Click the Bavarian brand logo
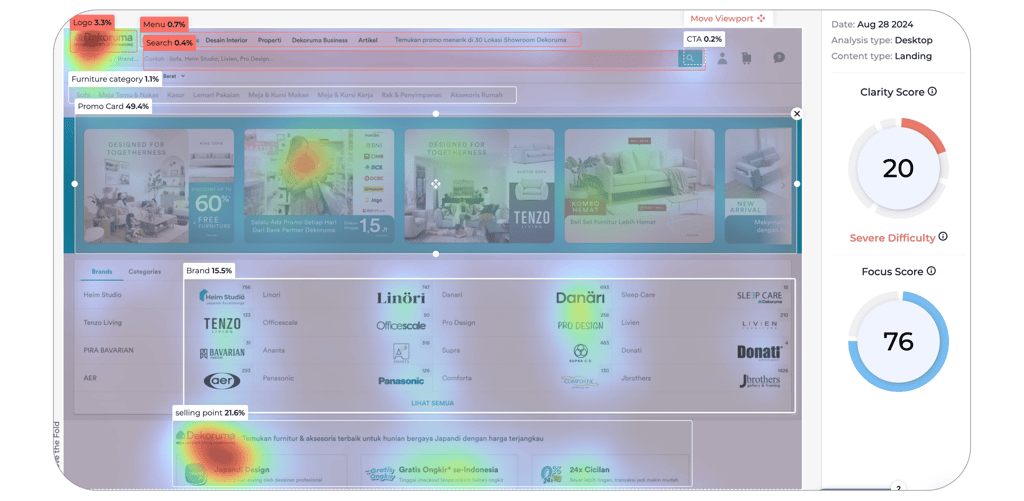Viewport: 1024px width, 501px height. click(x=222, y=353)
